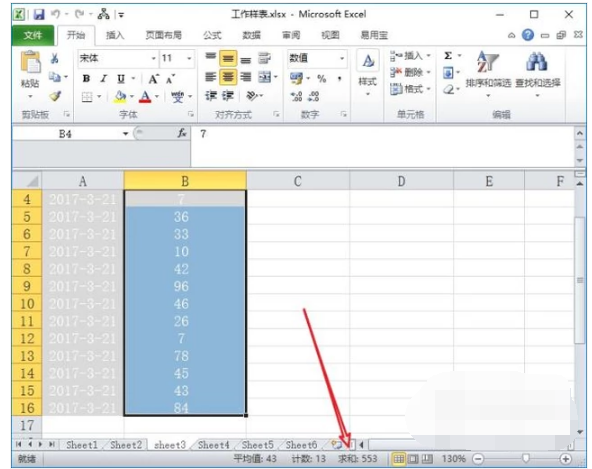This screenshot has height=469, width=592.
Task: Toggle center horizontal alignment
Action: coord(228,77)
